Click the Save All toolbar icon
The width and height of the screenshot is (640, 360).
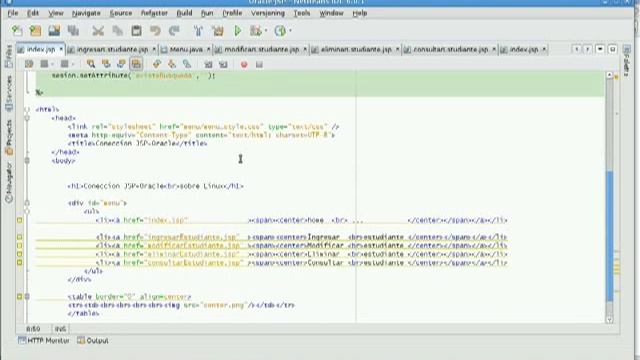click(x=73, y=31)
